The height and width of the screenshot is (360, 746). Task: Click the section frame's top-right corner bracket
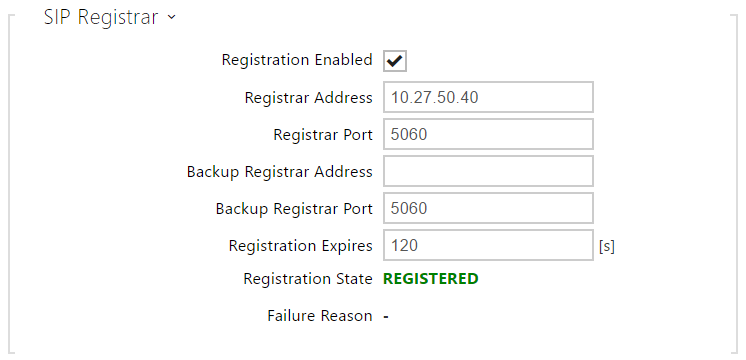click(x=733, y=18)
